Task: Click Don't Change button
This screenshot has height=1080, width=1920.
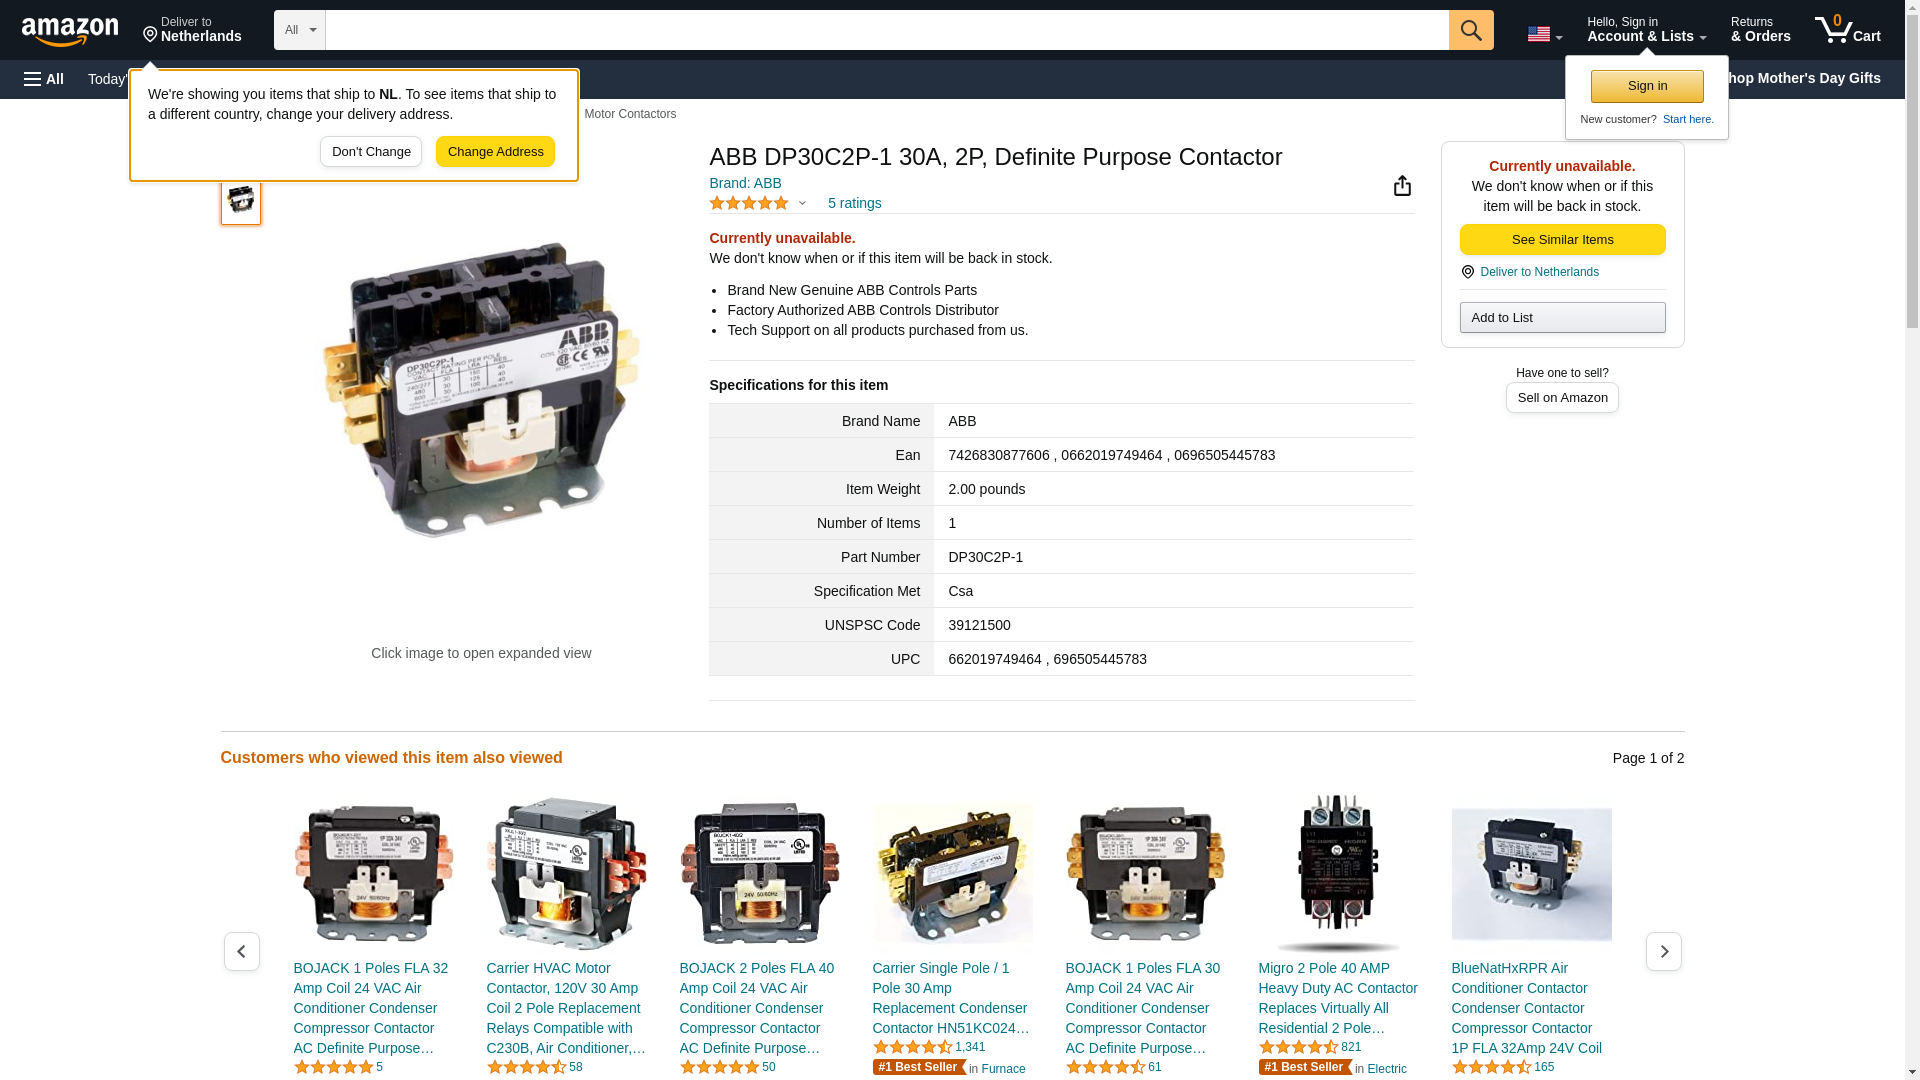Action: pos(371,152)
